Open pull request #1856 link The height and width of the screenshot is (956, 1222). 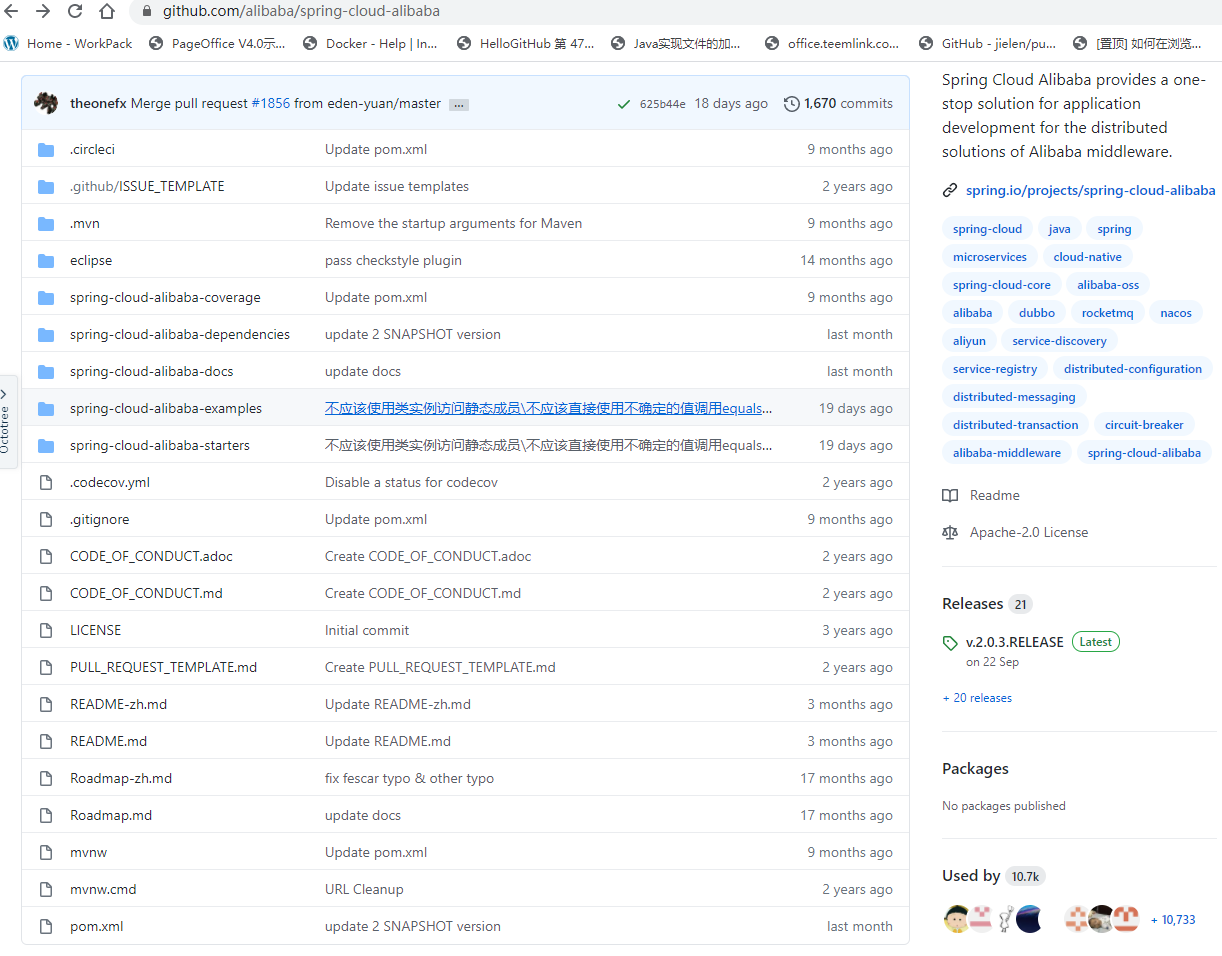click(270, 103)
